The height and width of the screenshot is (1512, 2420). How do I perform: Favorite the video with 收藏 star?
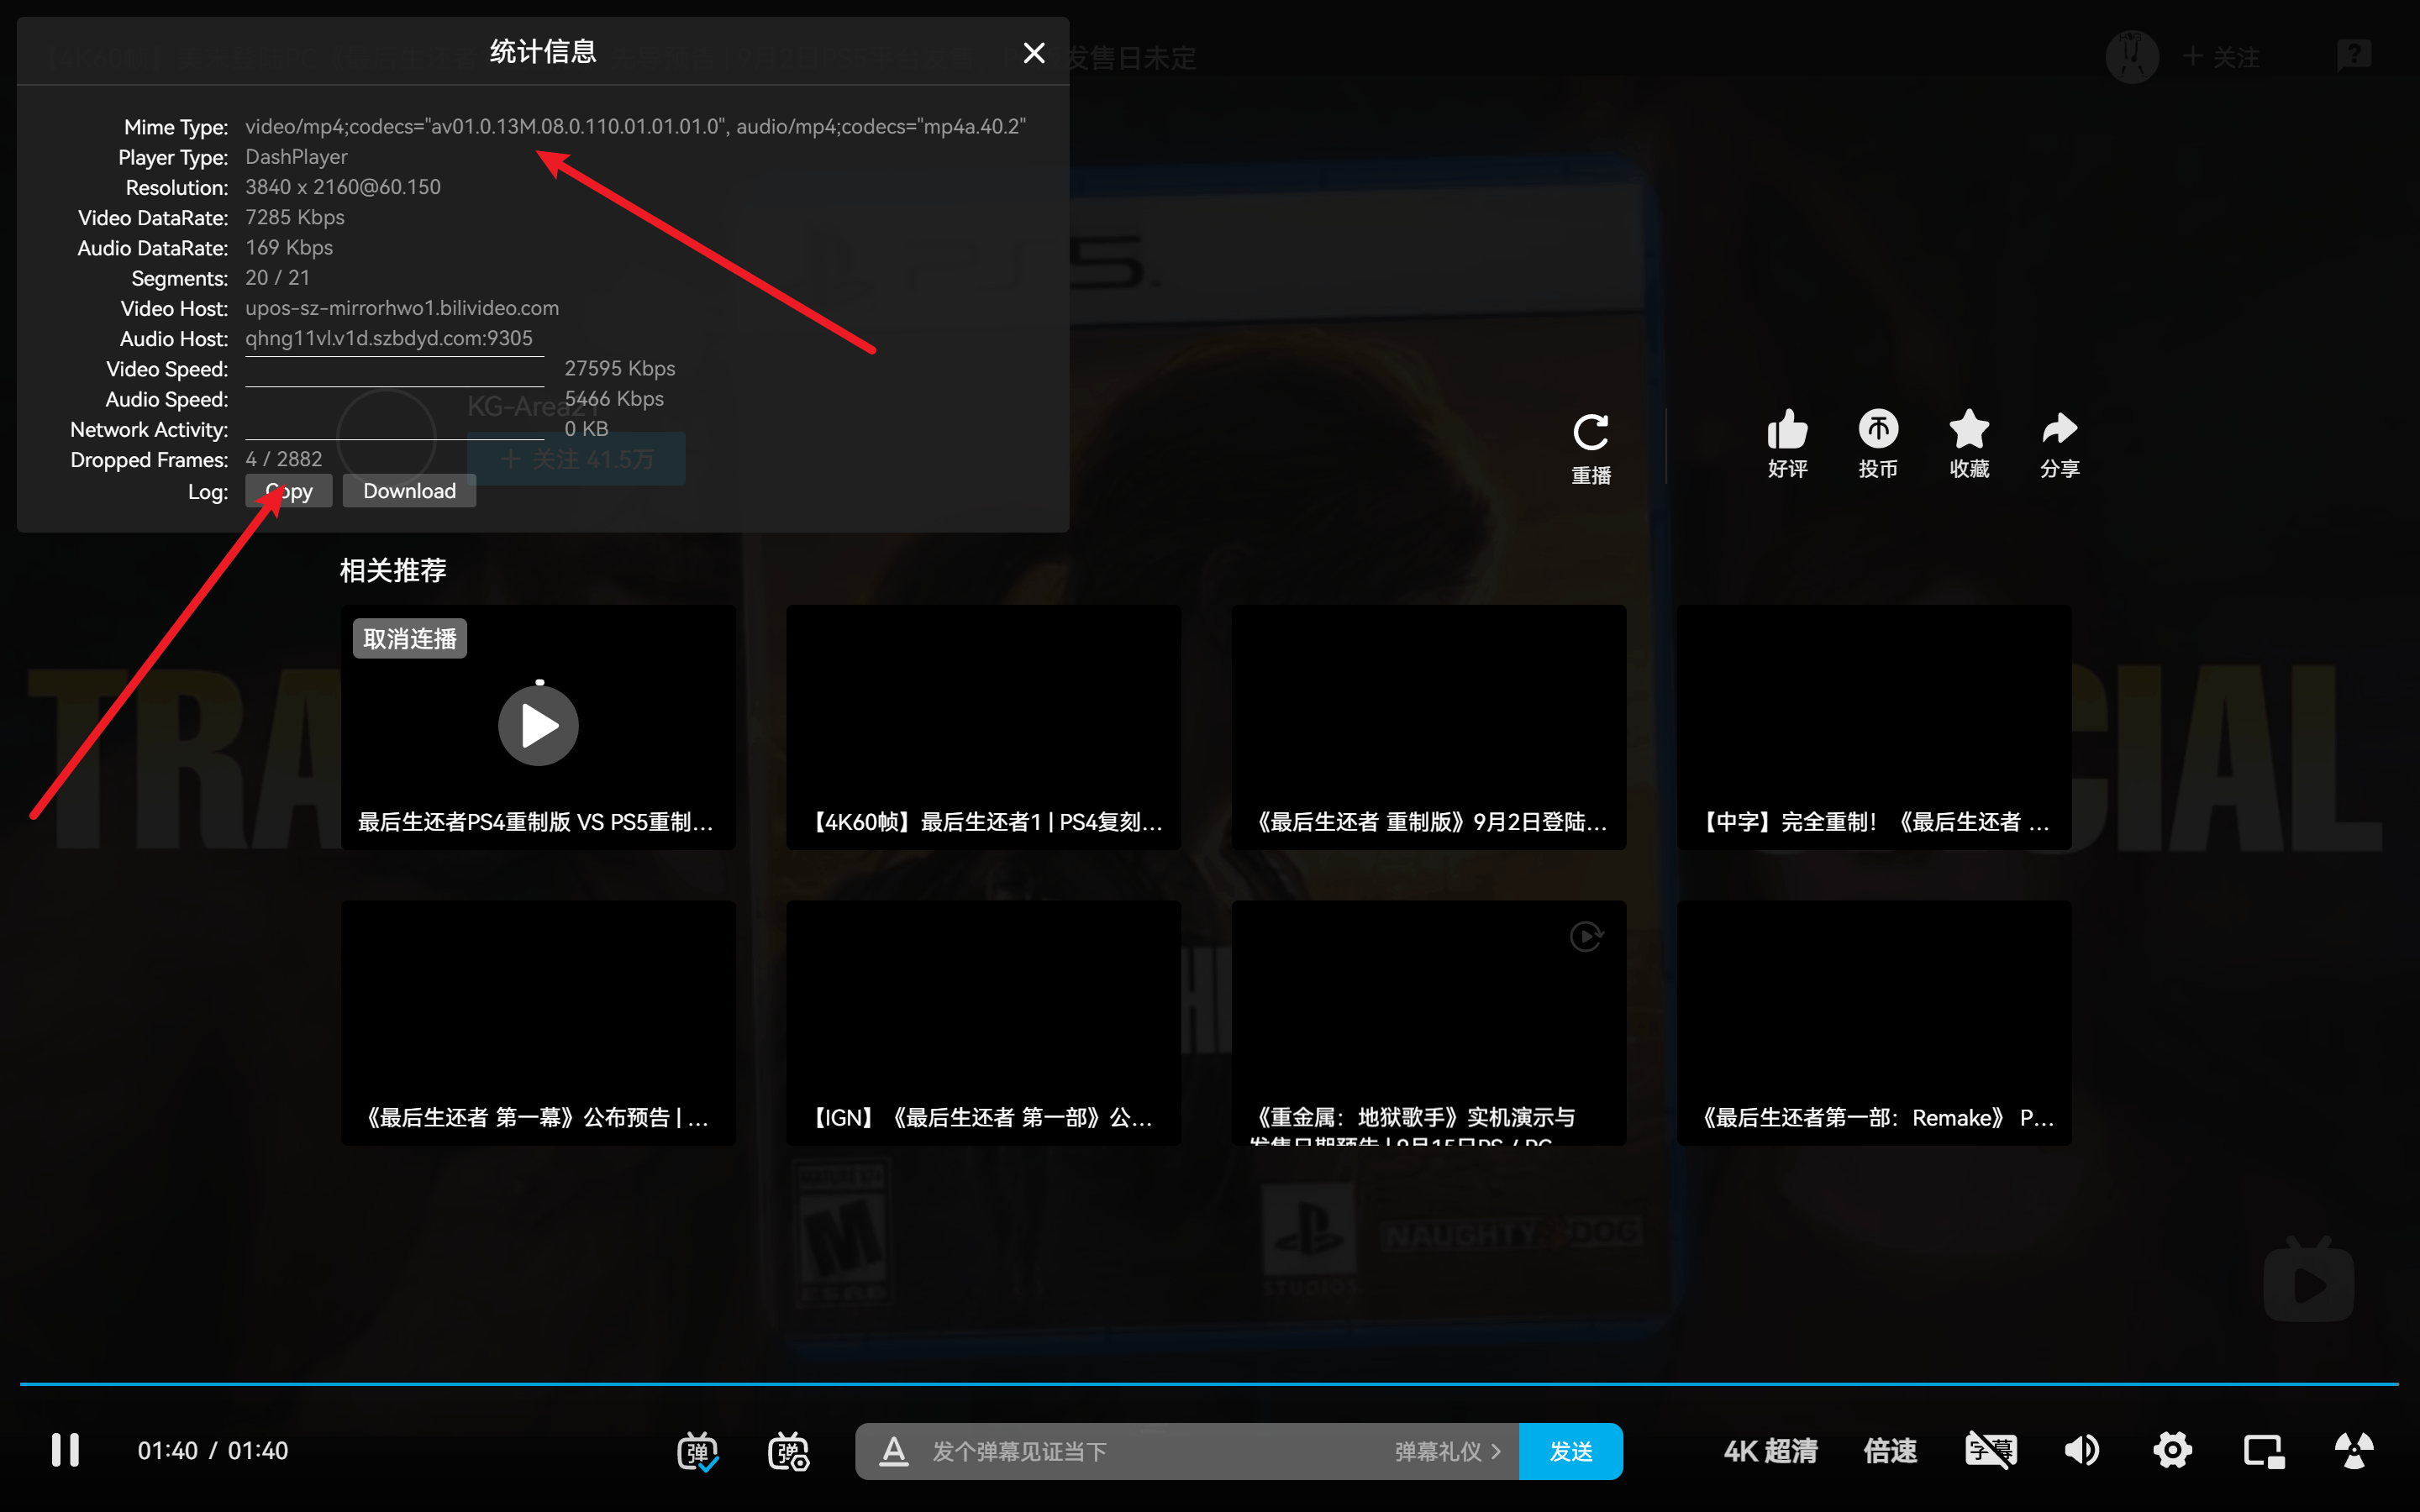click(x=1968, y=430)
